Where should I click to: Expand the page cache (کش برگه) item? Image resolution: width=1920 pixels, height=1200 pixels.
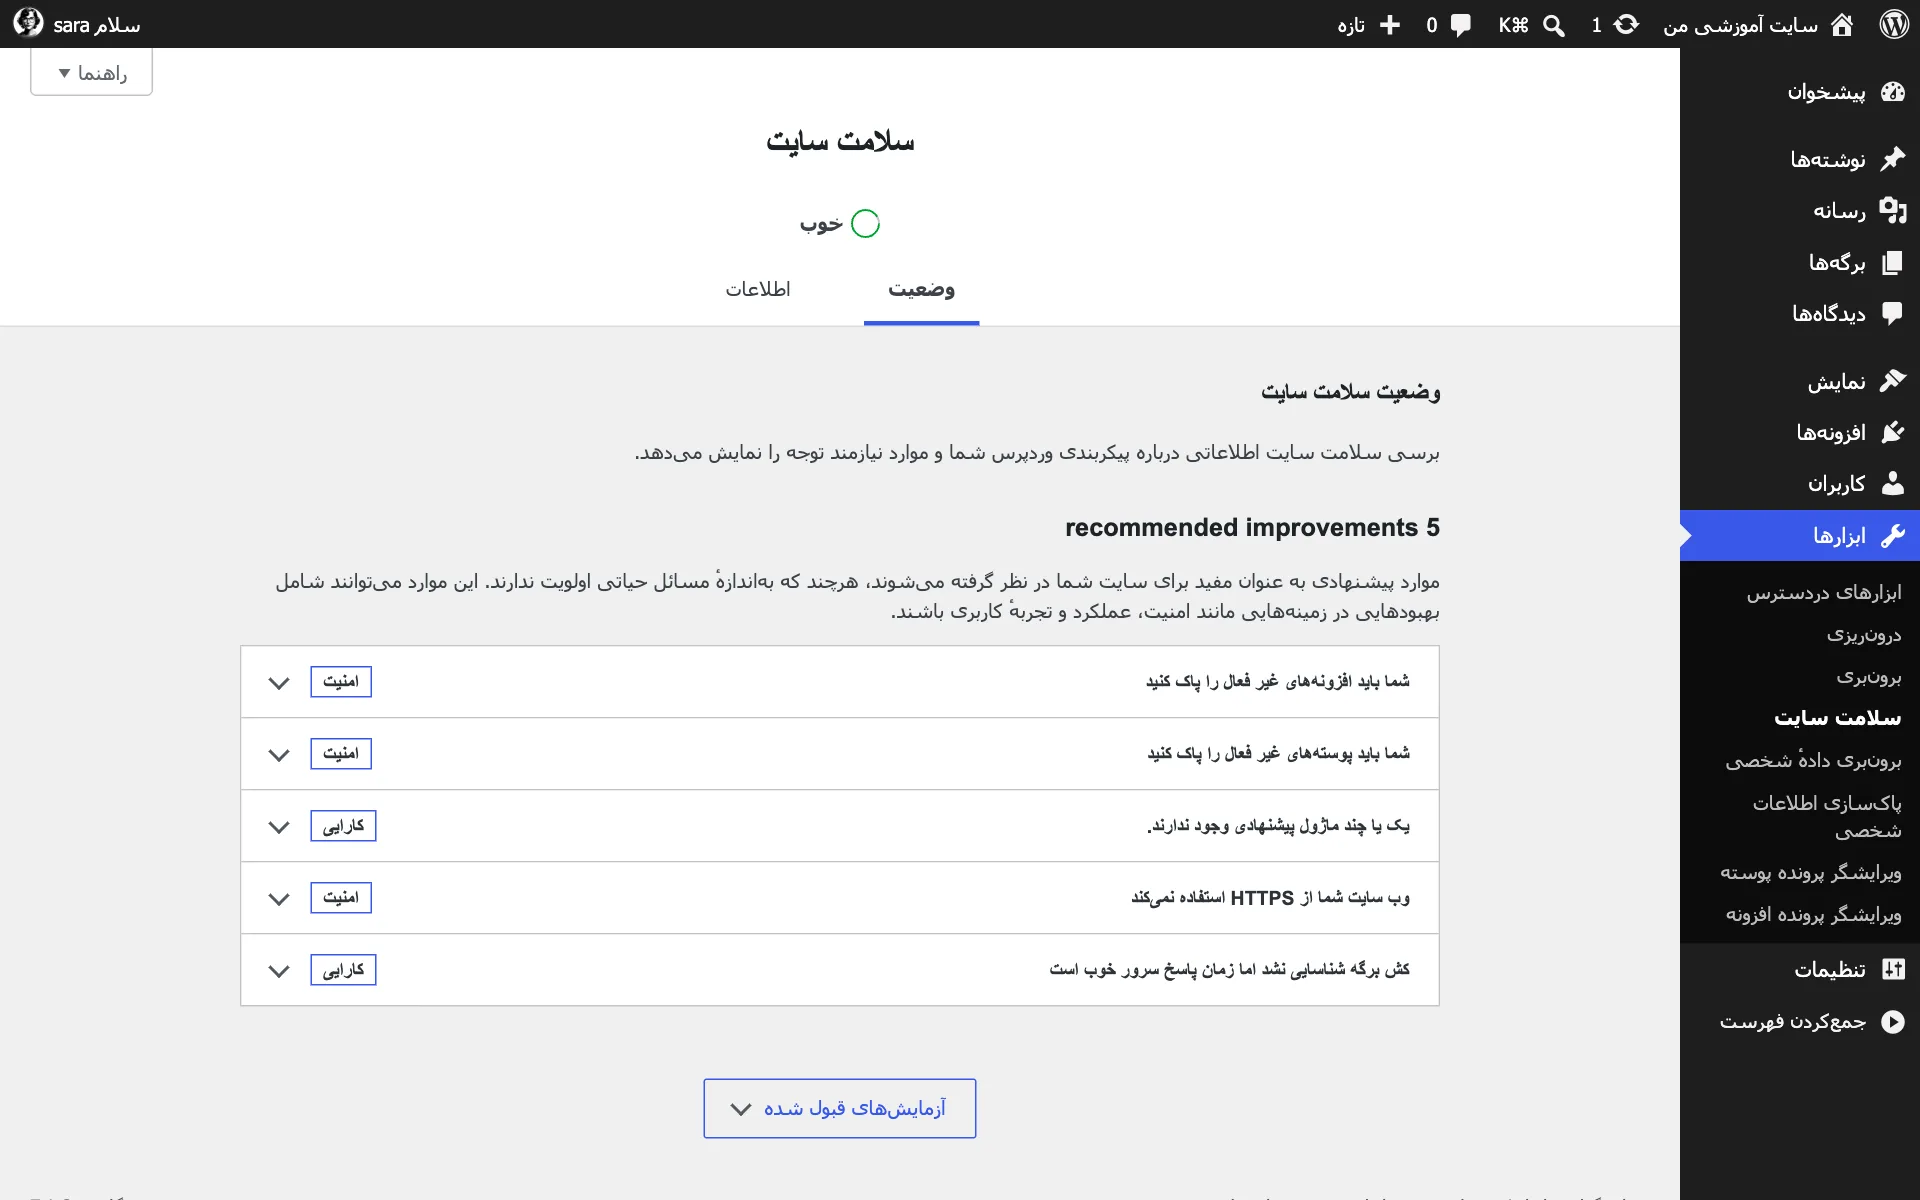click(840, 970)
